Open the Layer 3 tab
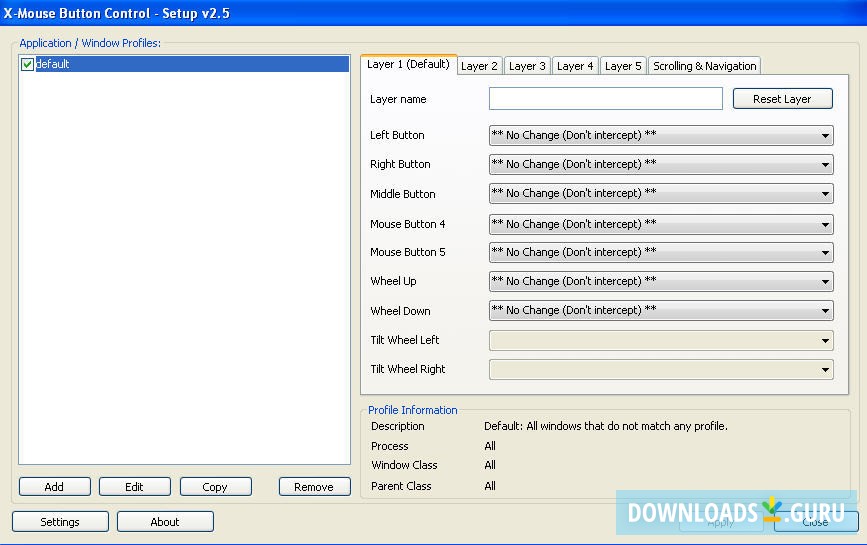Image resolution: width=867 pixels, height=545 pixels. pyautogui.click(x=527, y=66)
